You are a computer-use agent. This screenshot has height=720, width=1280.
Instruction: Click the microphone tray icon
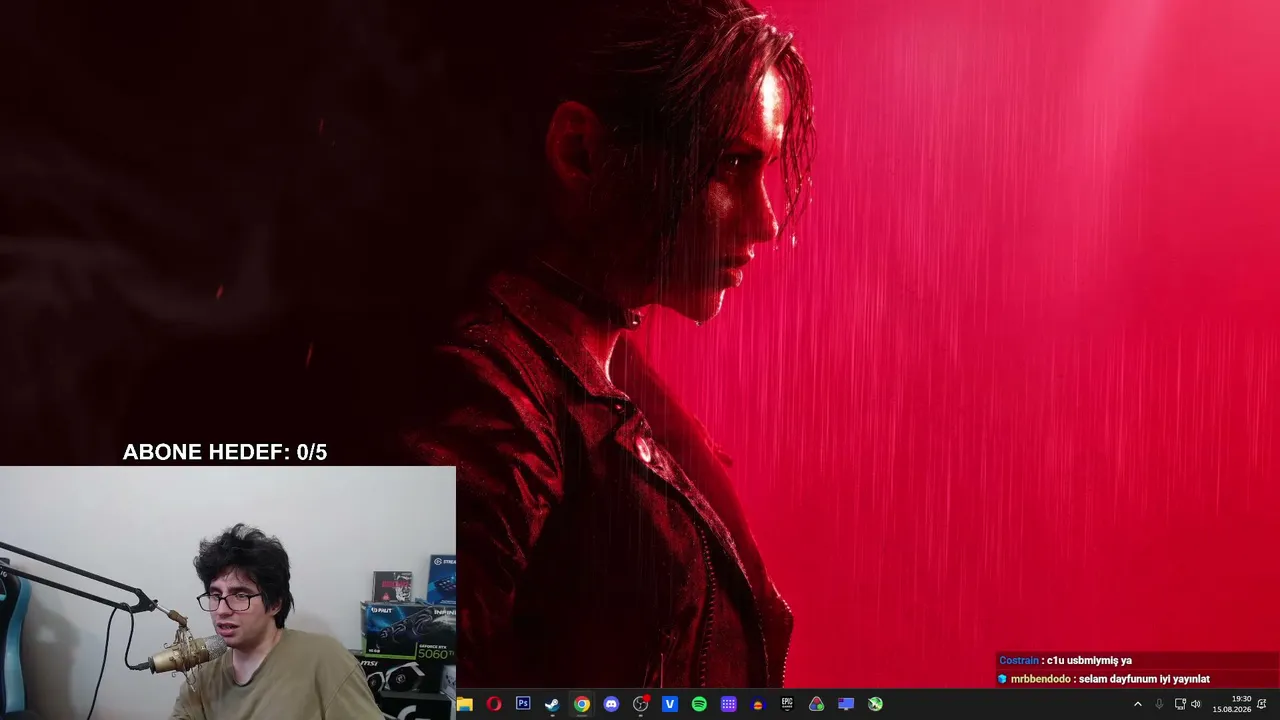tap(1159, 704)
